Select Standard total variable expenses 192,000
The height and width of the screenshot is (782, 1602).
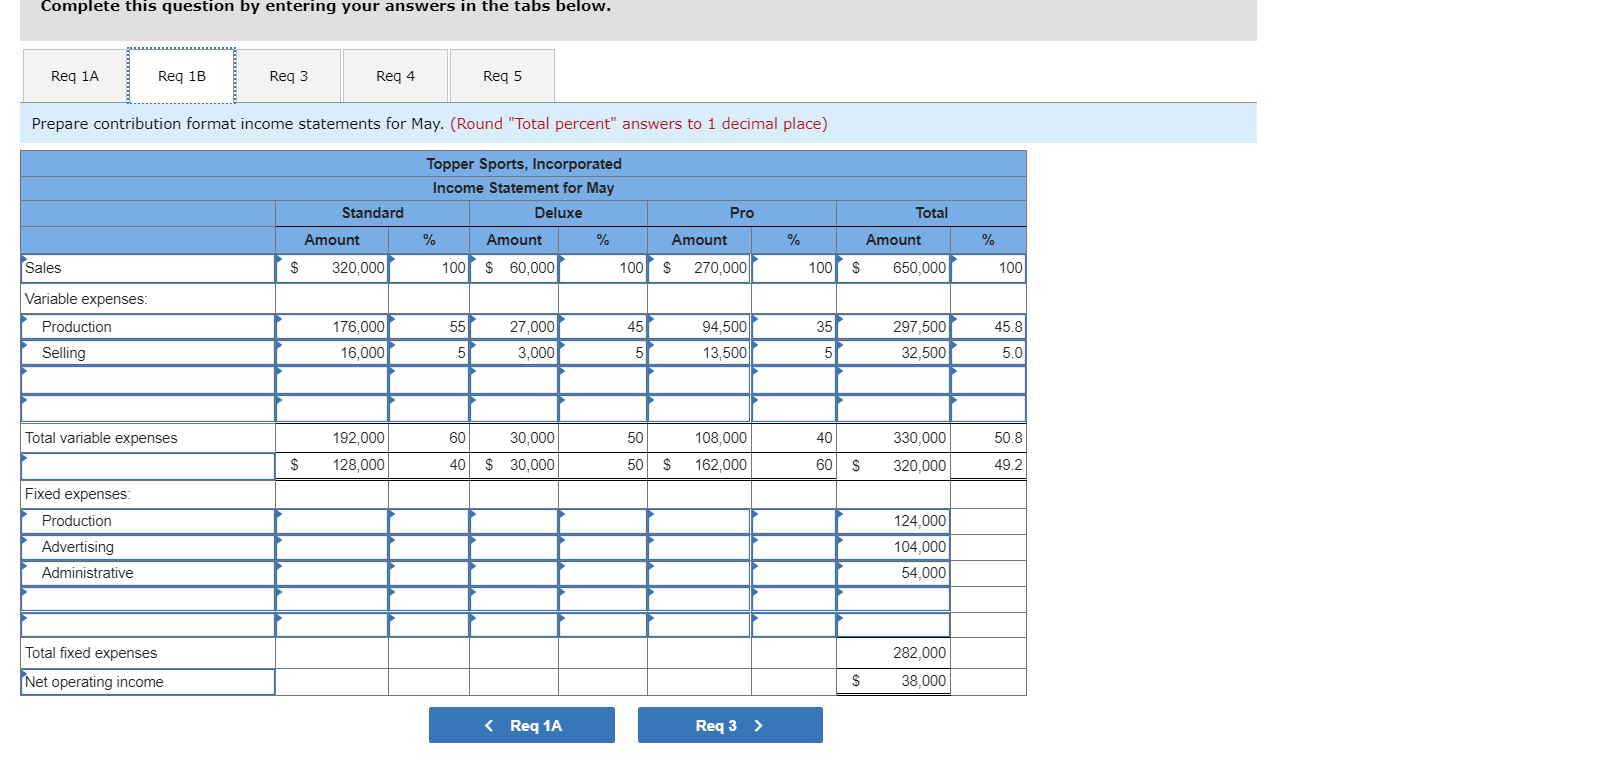[x=332, y=438]
